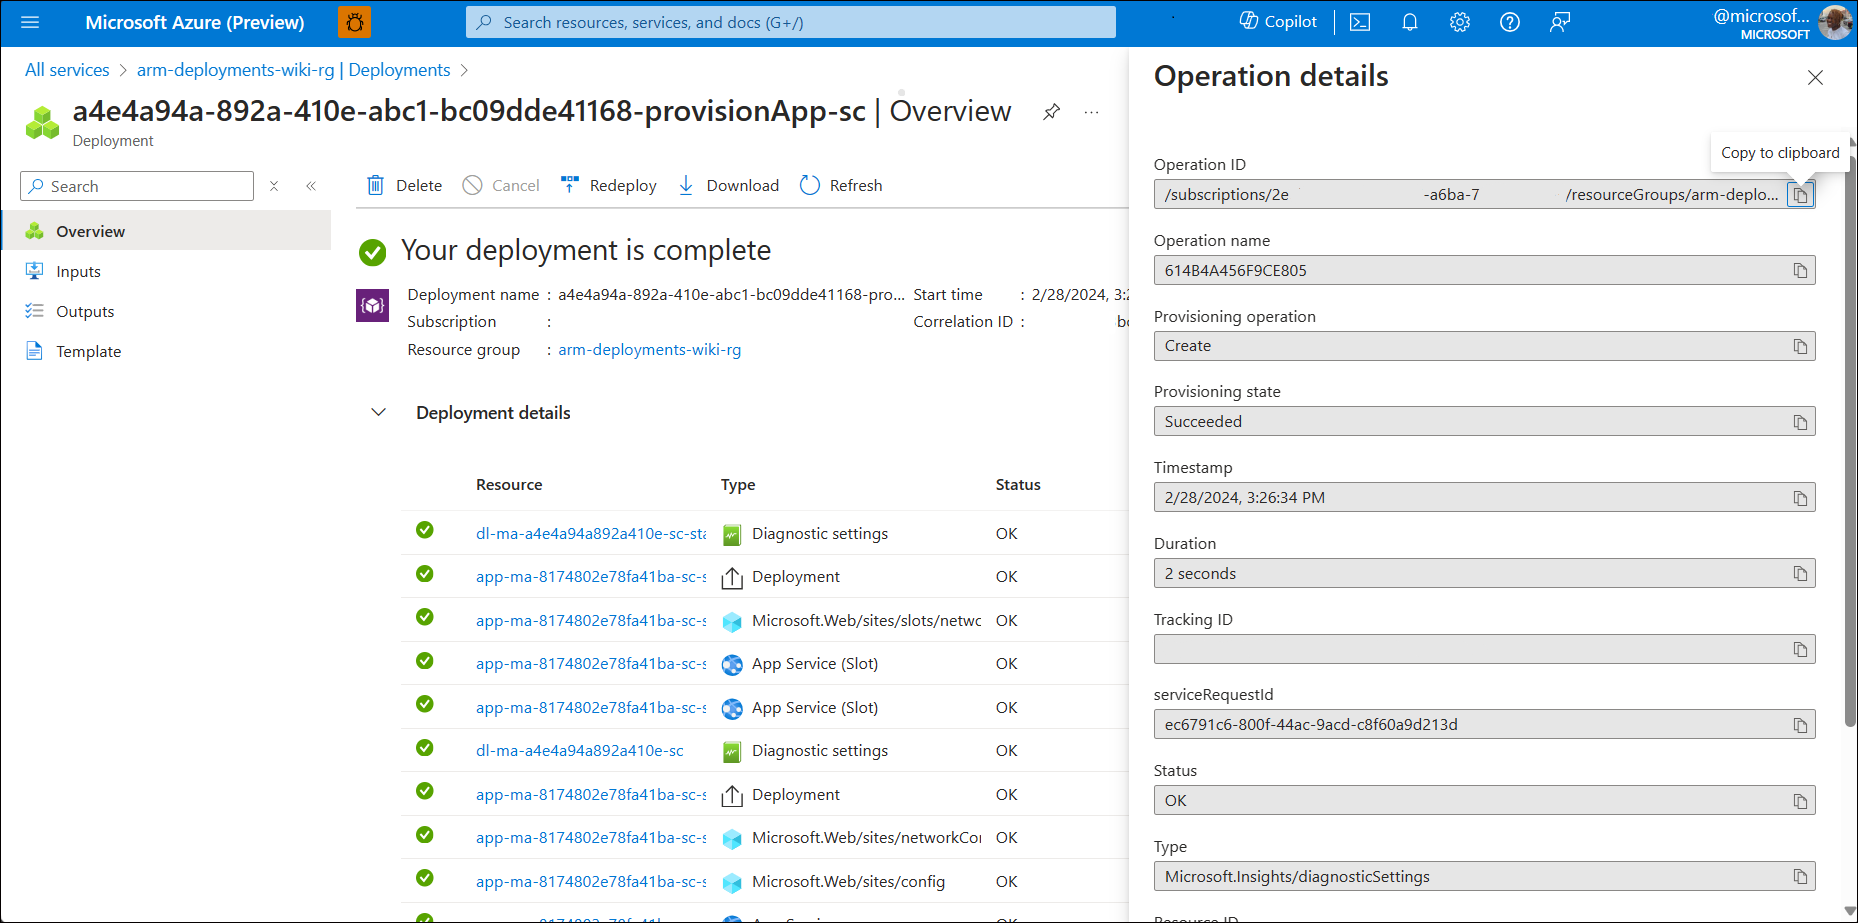The height and width of the screenshot is (923, 1858).
Task: Sort by the Resource column header
Action: click(x=509, y=484)
